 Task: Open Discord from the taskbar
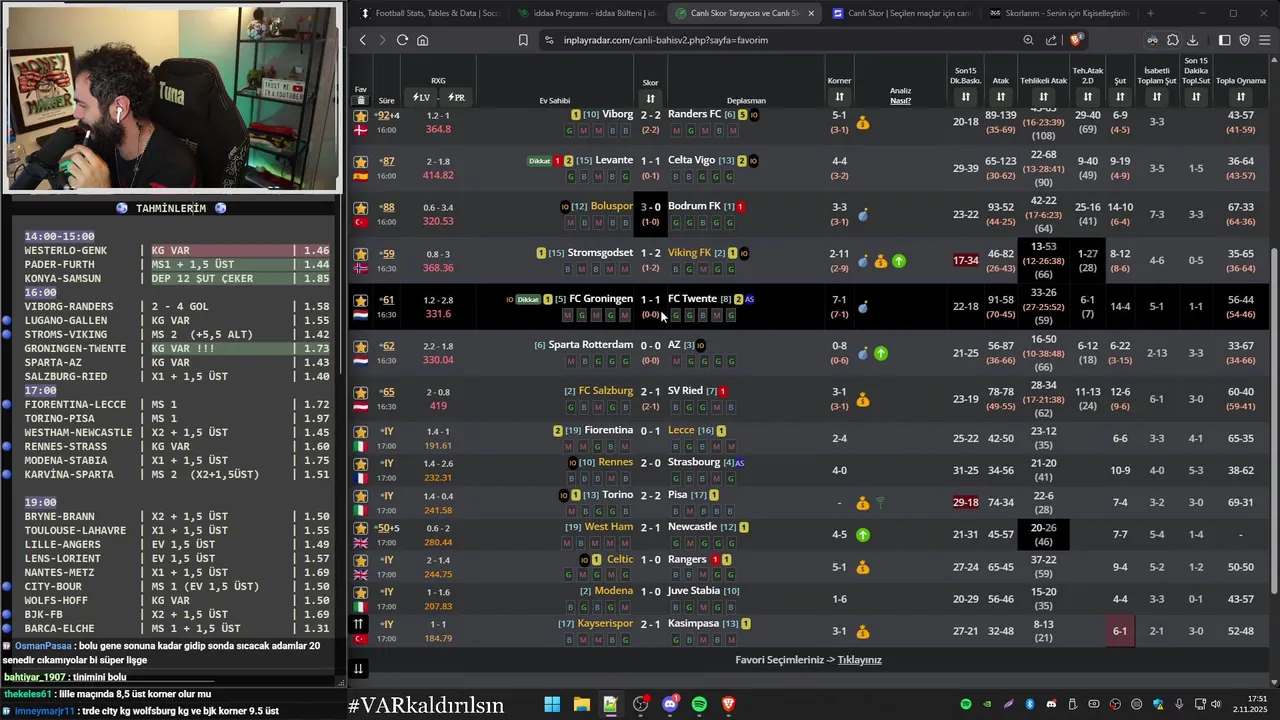pos(670,704)
